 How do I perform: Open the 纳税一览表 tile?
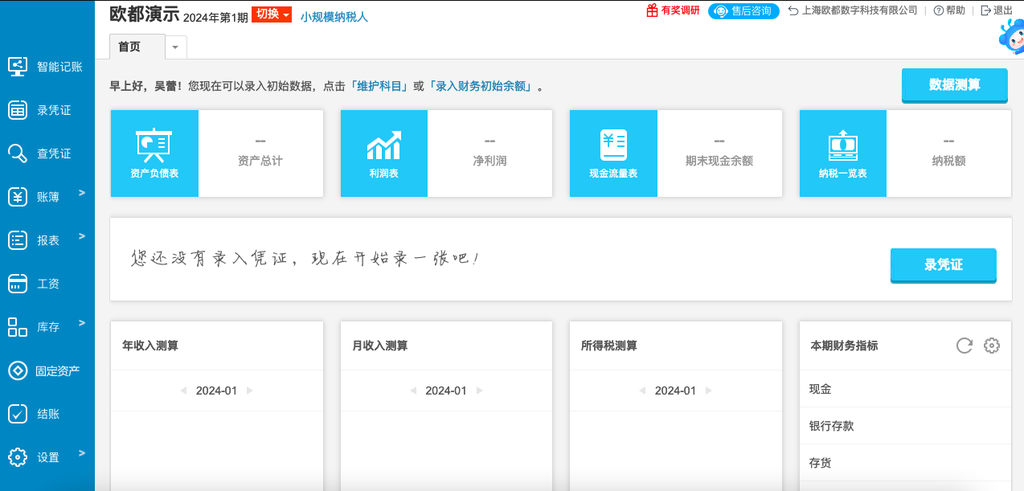click(x=843, y=153)
